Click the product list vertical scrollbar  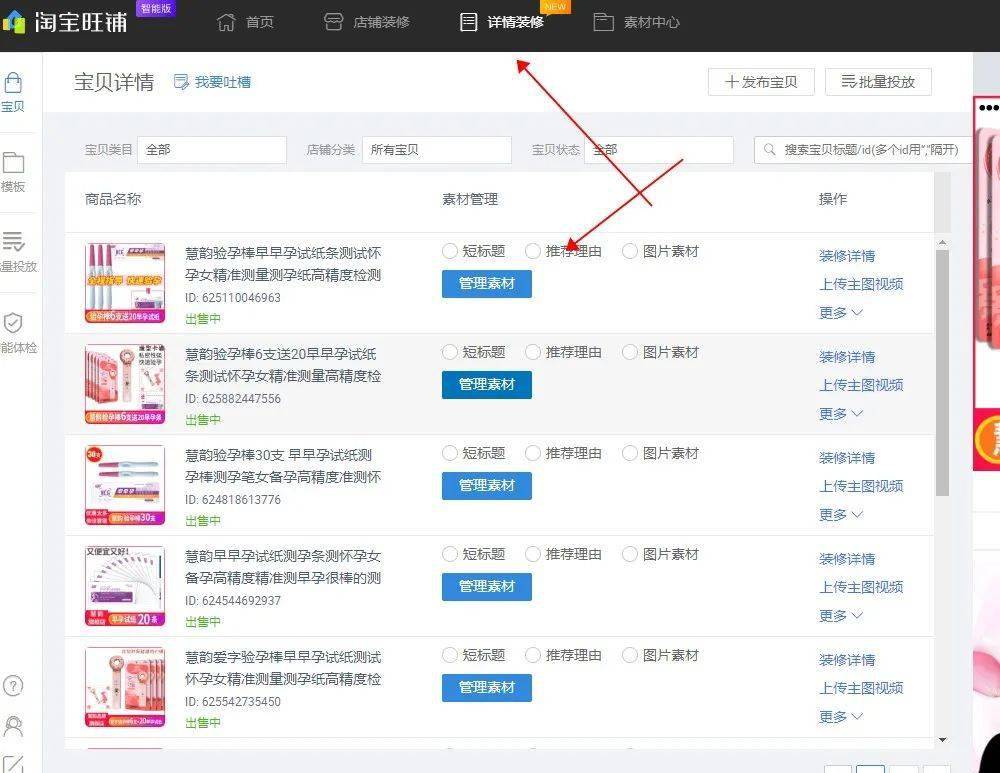(x=942, y=372)
